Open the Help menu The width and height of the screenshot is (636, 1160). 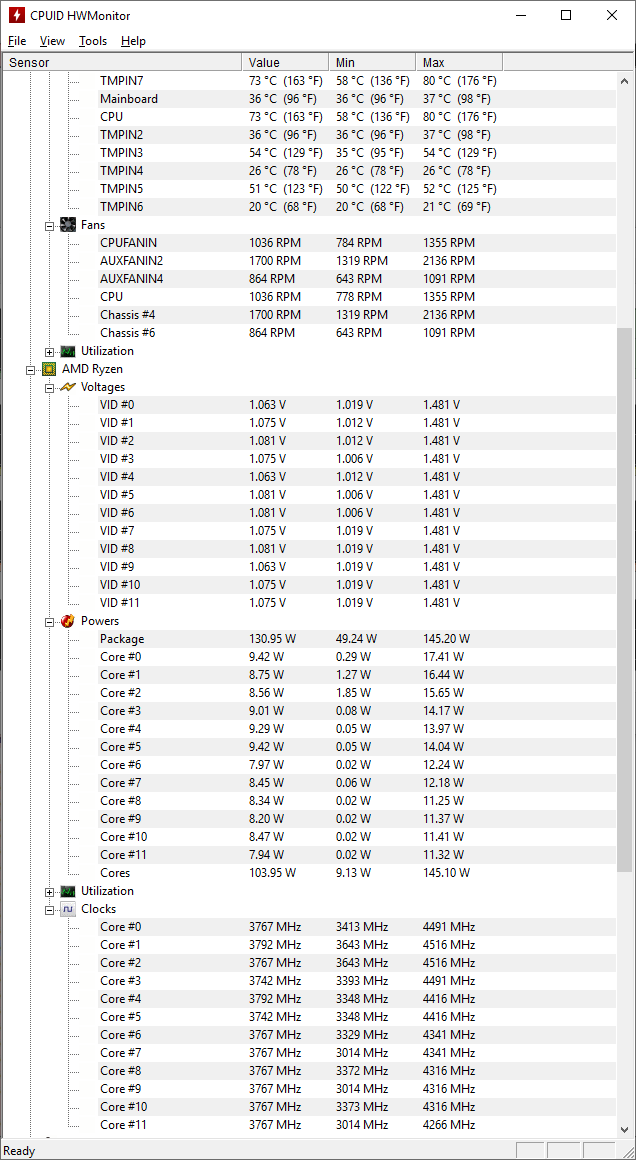(133, 41)
